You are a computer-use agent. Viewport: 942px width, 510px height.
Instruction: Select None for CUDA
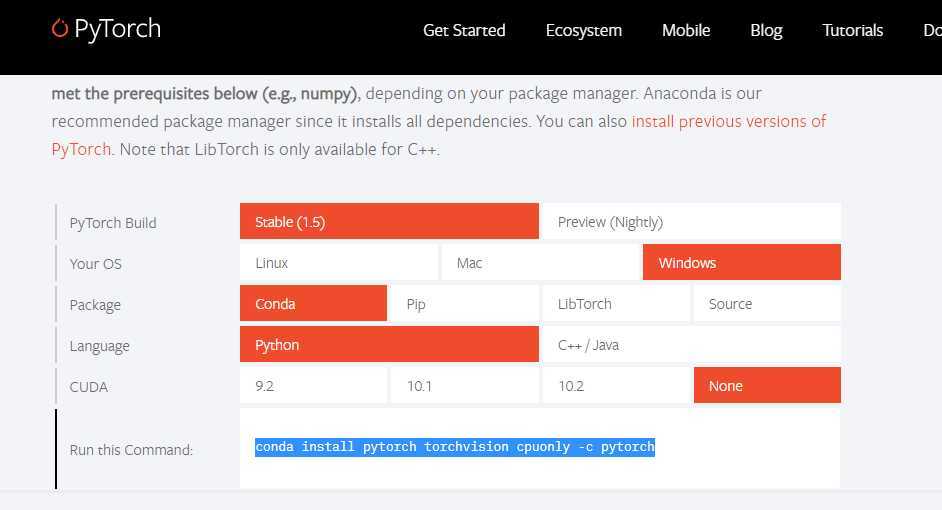[767, 385]
